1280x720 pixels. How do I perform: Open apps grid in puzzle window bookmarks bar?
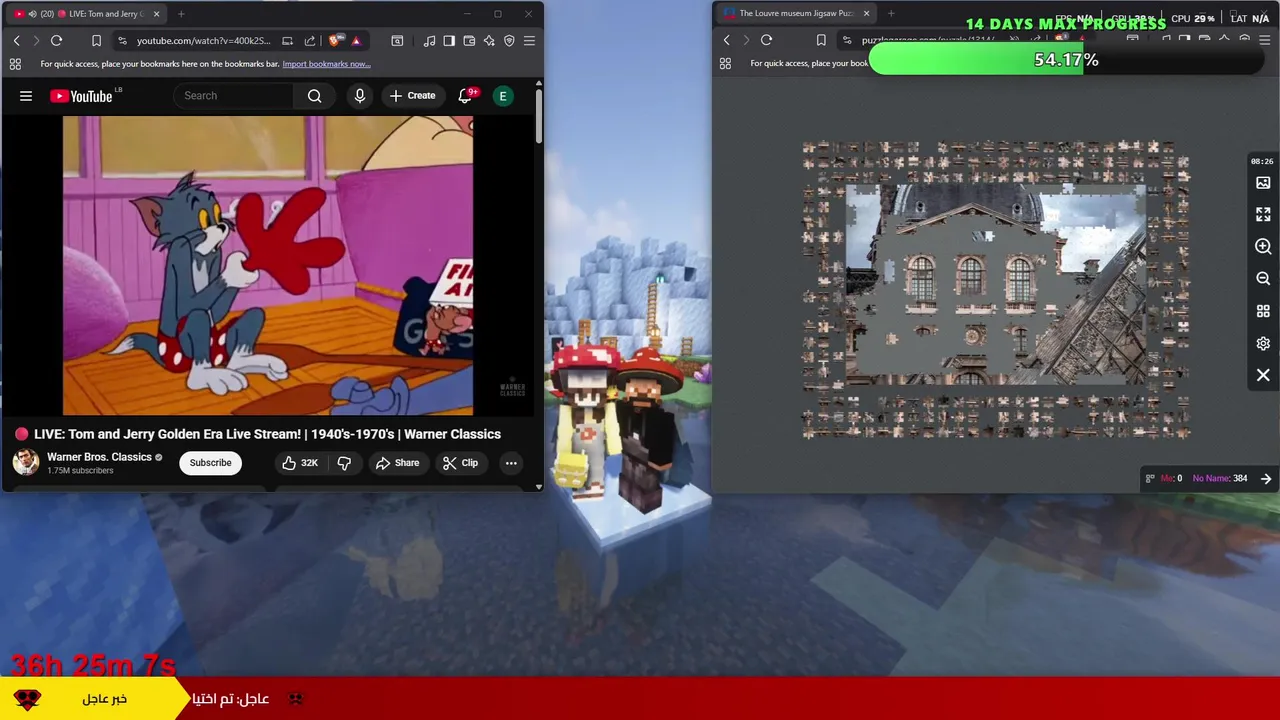coord(725,64)
